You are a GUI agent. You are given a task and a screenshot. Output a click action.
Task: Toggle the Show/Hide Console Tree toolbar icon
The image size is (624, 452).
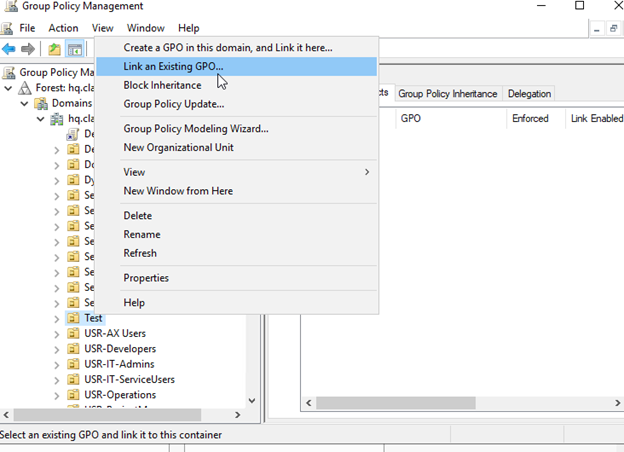[x=75, y=49]
